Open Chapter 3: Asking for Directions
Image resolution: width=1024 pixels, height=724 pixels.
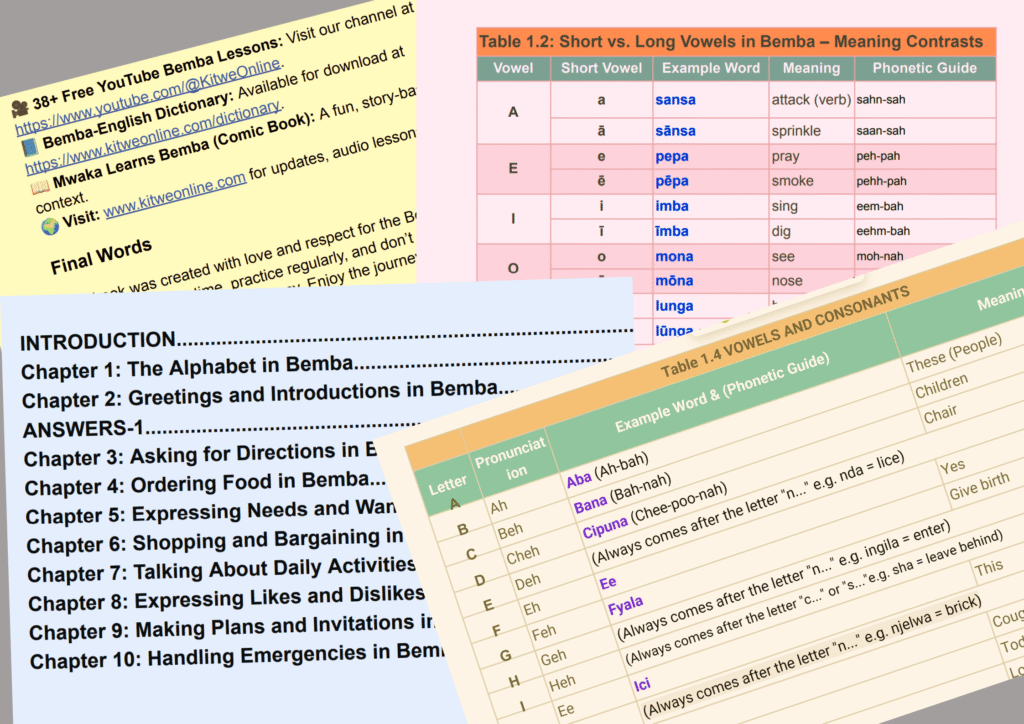pyautogui.click(x=200, y=454)
